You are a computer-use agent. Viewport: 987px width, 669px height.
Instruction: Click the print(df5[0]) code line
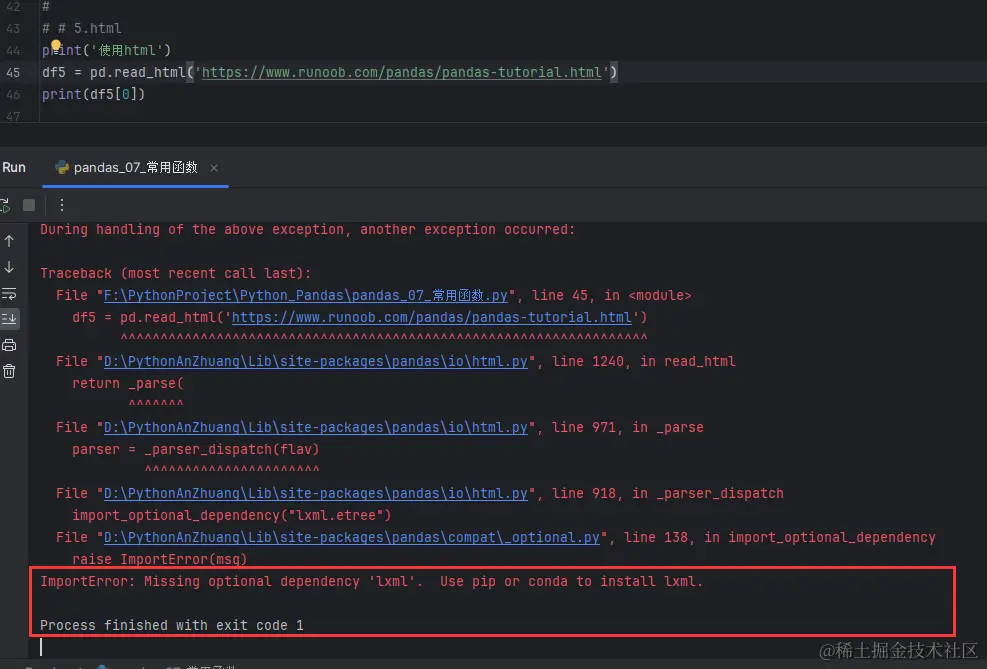(x=93, y=94)
